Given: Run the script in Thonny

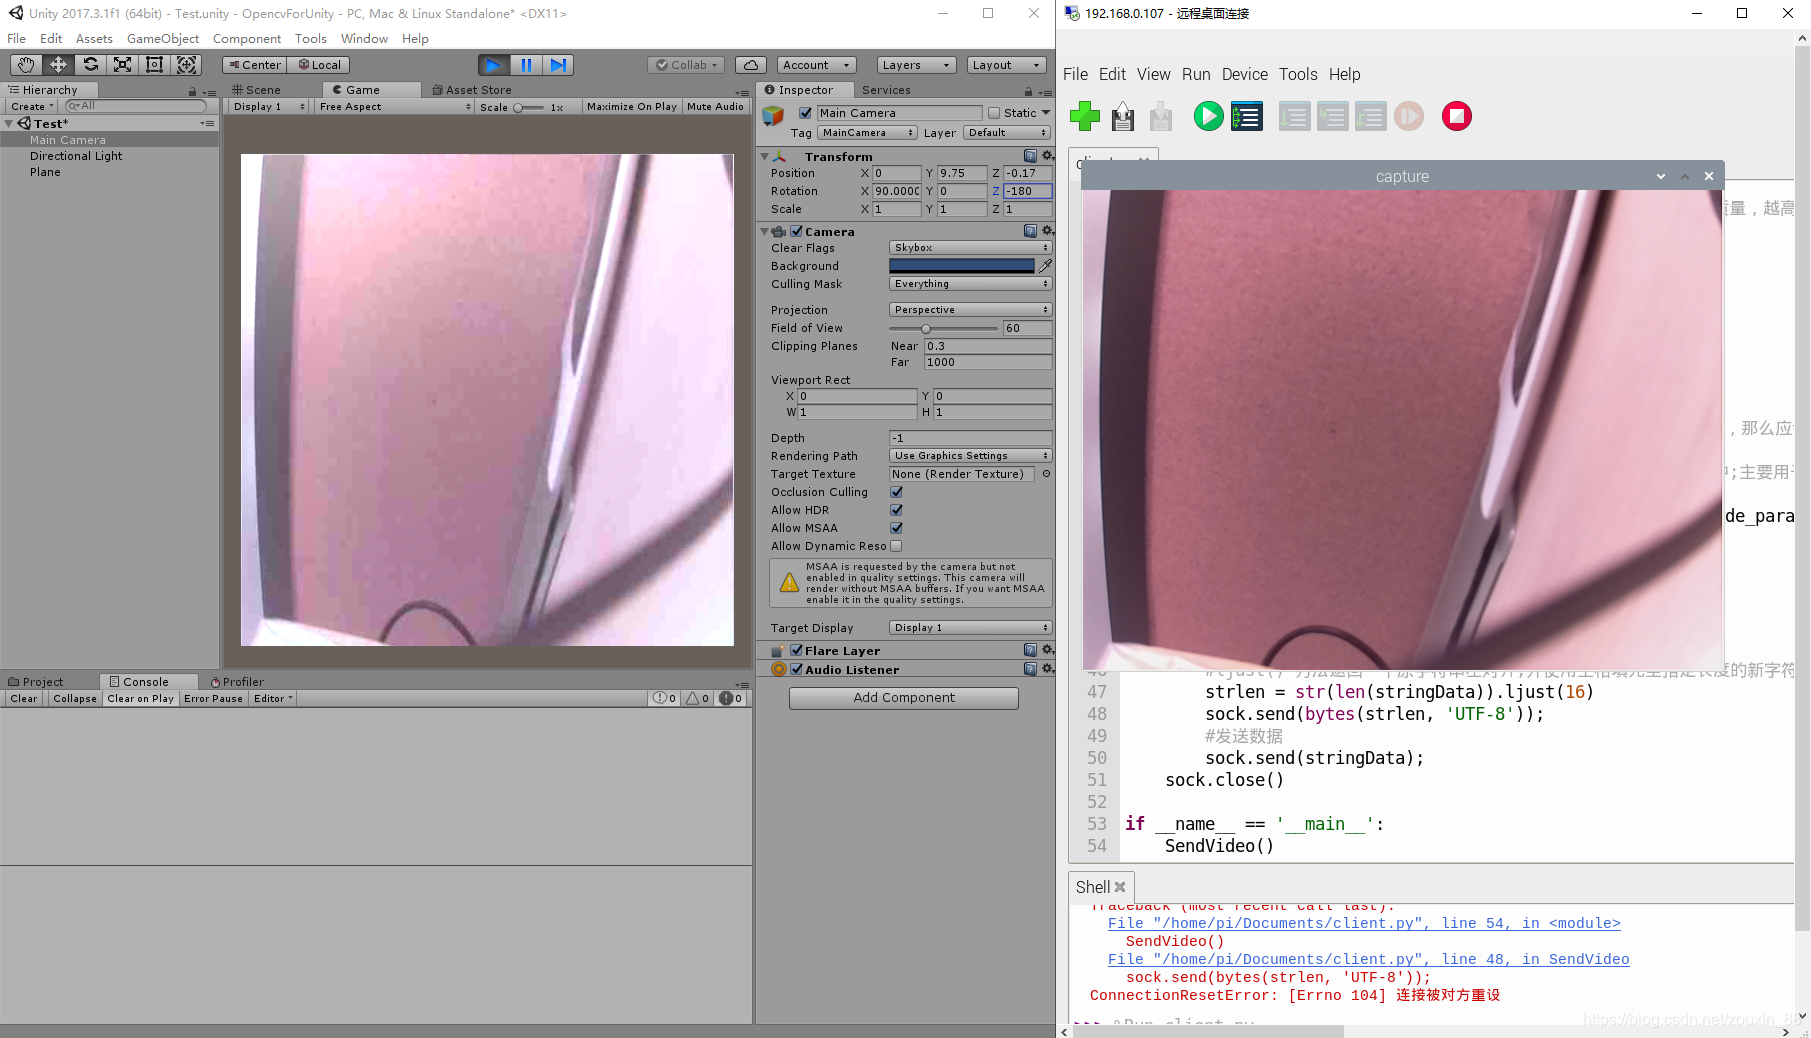Looking at the screenshot, I should (1207, 116).
